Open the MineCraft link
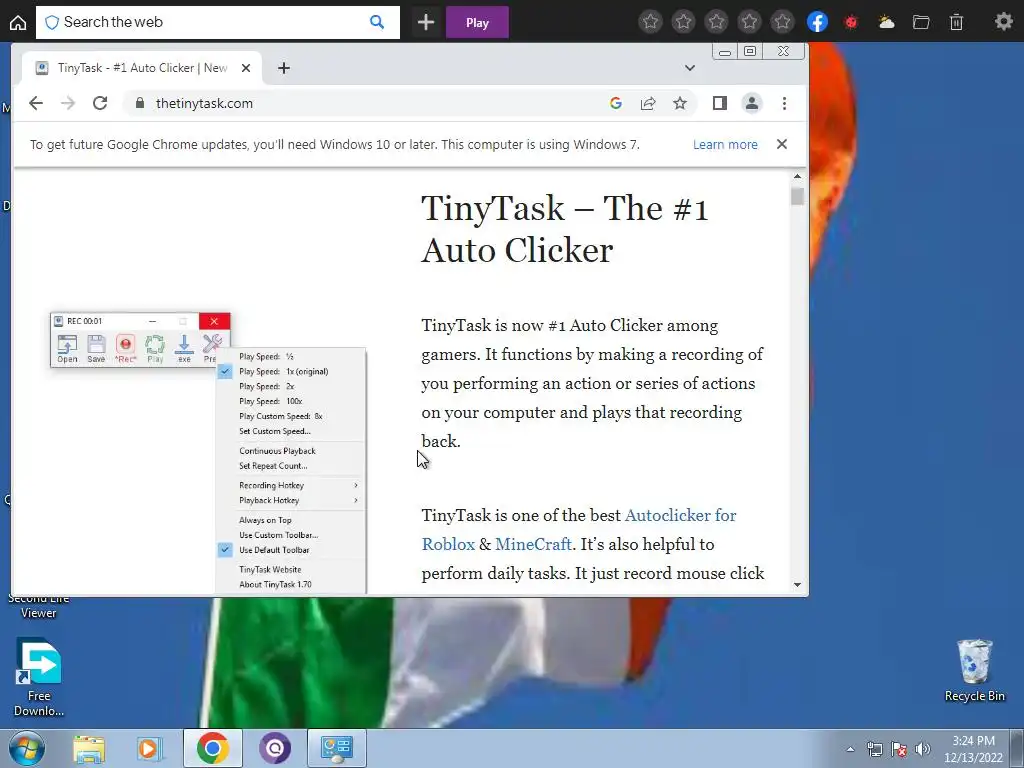The width and height of the screenshot is (1024, 768). pyautogui.click(x=533, y=544)
